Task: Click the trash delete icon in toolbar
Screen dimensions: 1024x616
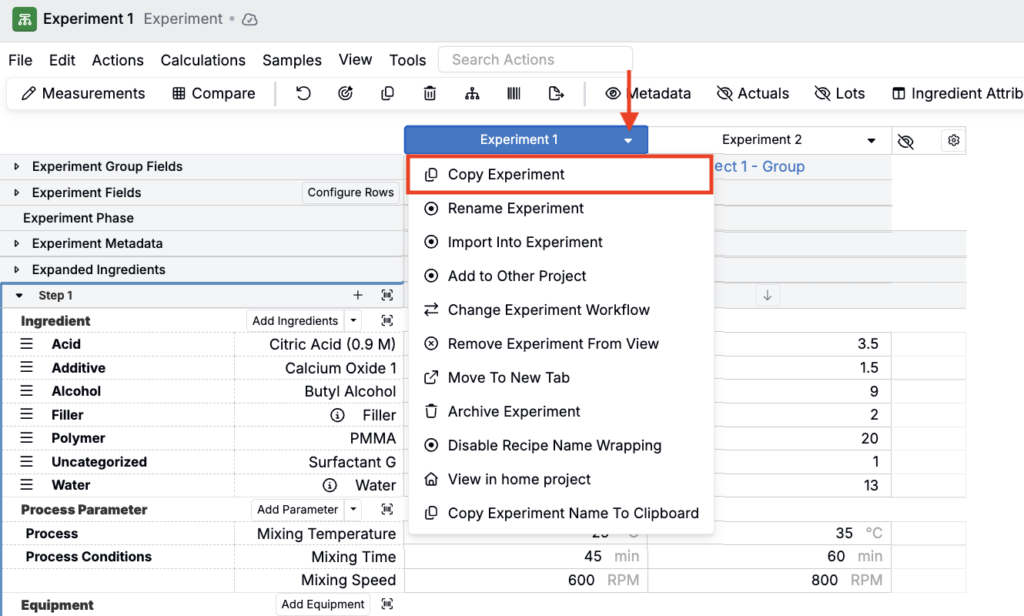Action: point(430,93)
